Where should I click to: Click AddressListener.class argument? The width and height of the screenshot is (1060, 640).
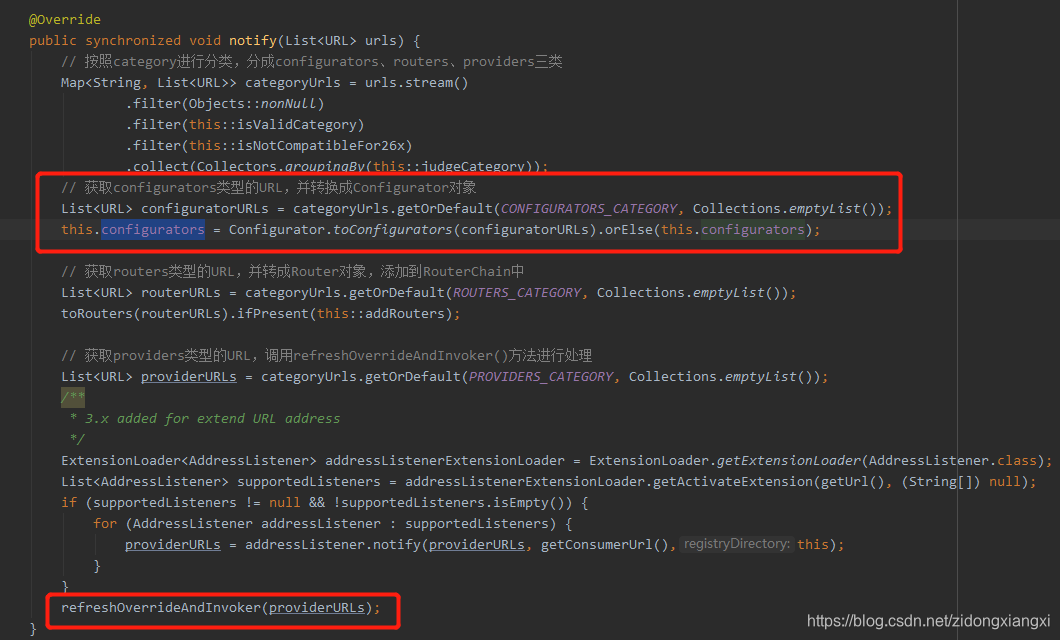[953, 460]
